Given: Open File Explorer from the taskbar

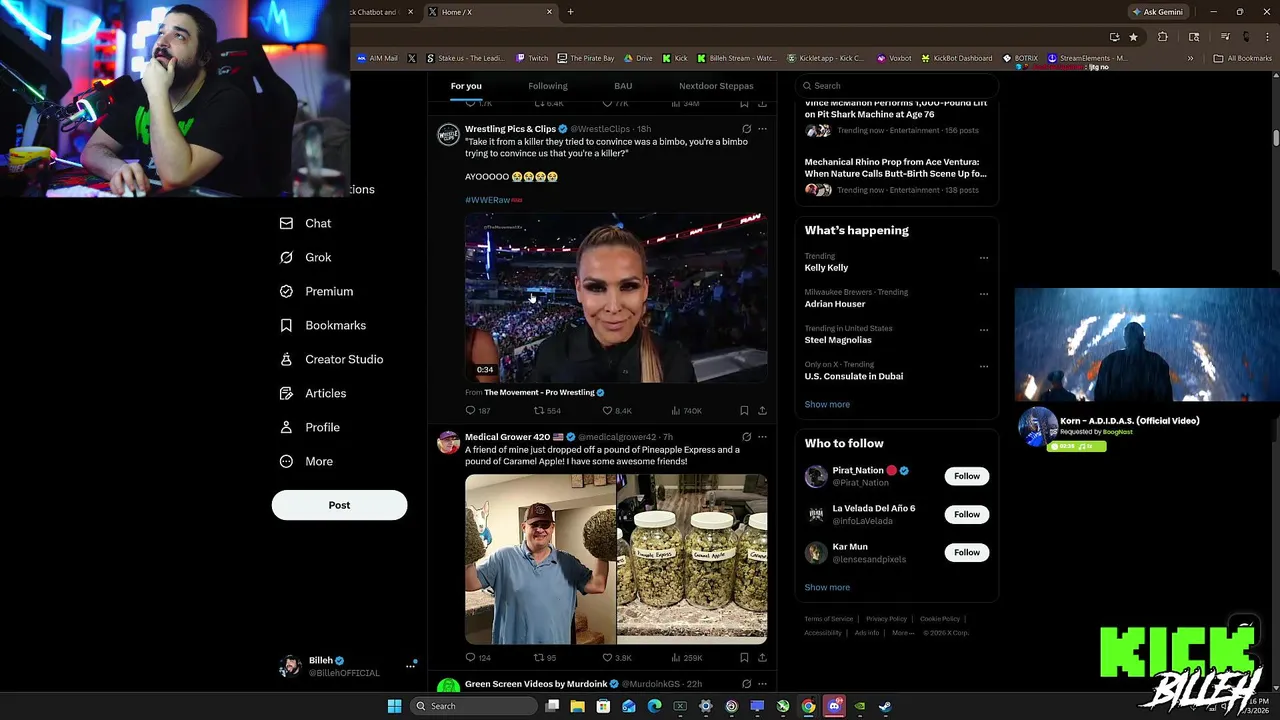Looking at the screenshot, I should pos(577,706).
